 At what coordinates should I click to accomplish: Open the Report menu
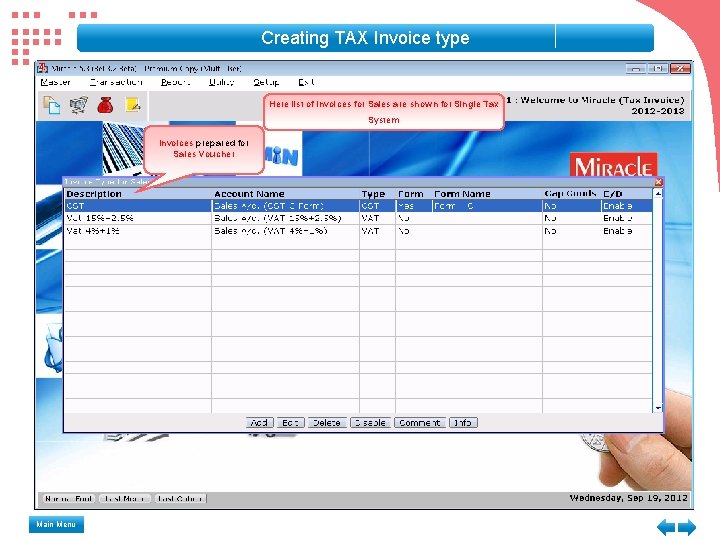(x=175, y=82)
